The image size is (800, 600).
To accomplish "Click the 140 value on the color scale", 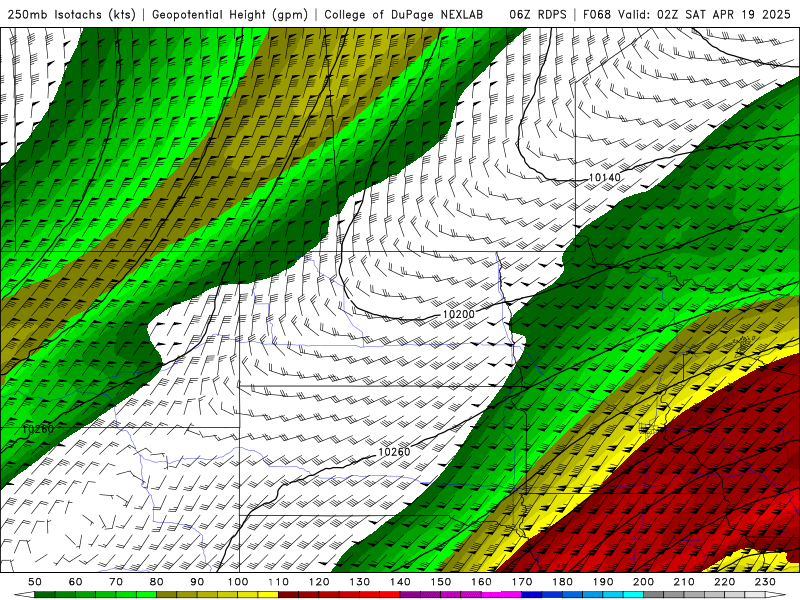I will [400, 582].
